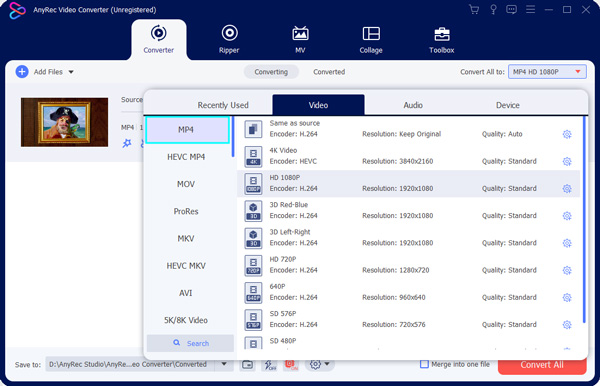
Task: Click the format list scrollbar beside MP4
Action: 233,137
